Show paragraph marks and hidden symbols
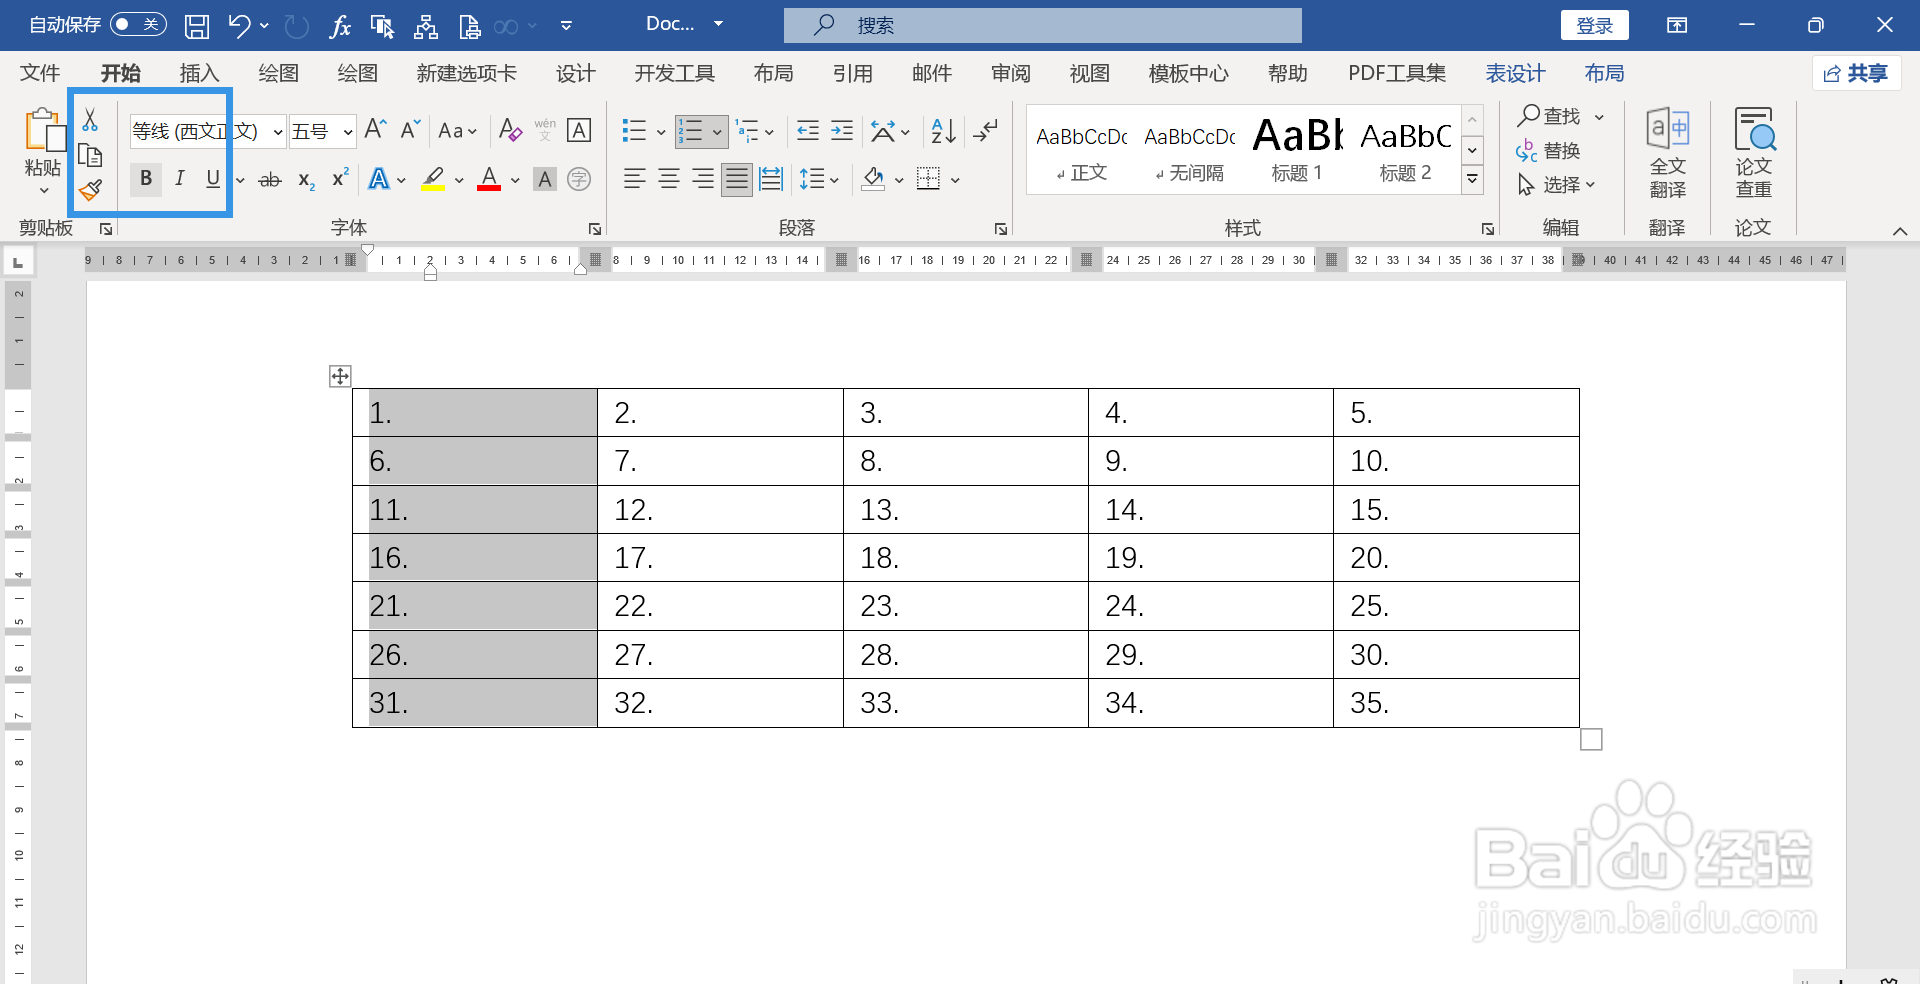1920x984 pixels. tap(986, 131)
